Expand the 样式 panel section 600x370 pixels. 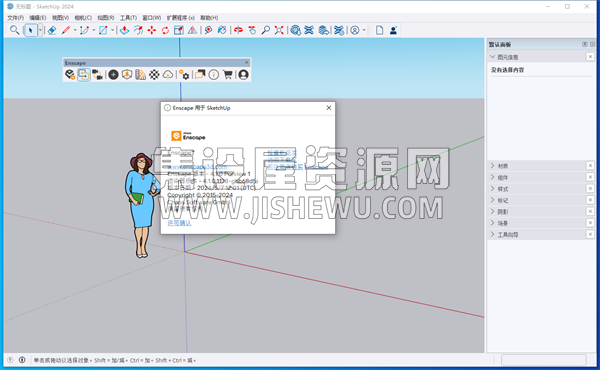pos(492,189)
